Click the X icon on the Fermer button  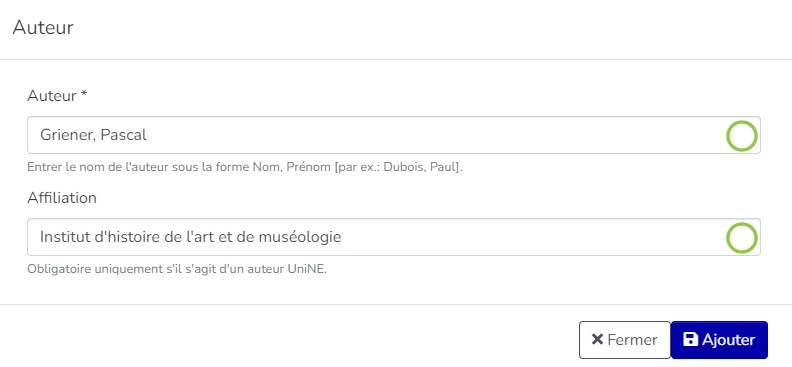(x=597, y=339)
